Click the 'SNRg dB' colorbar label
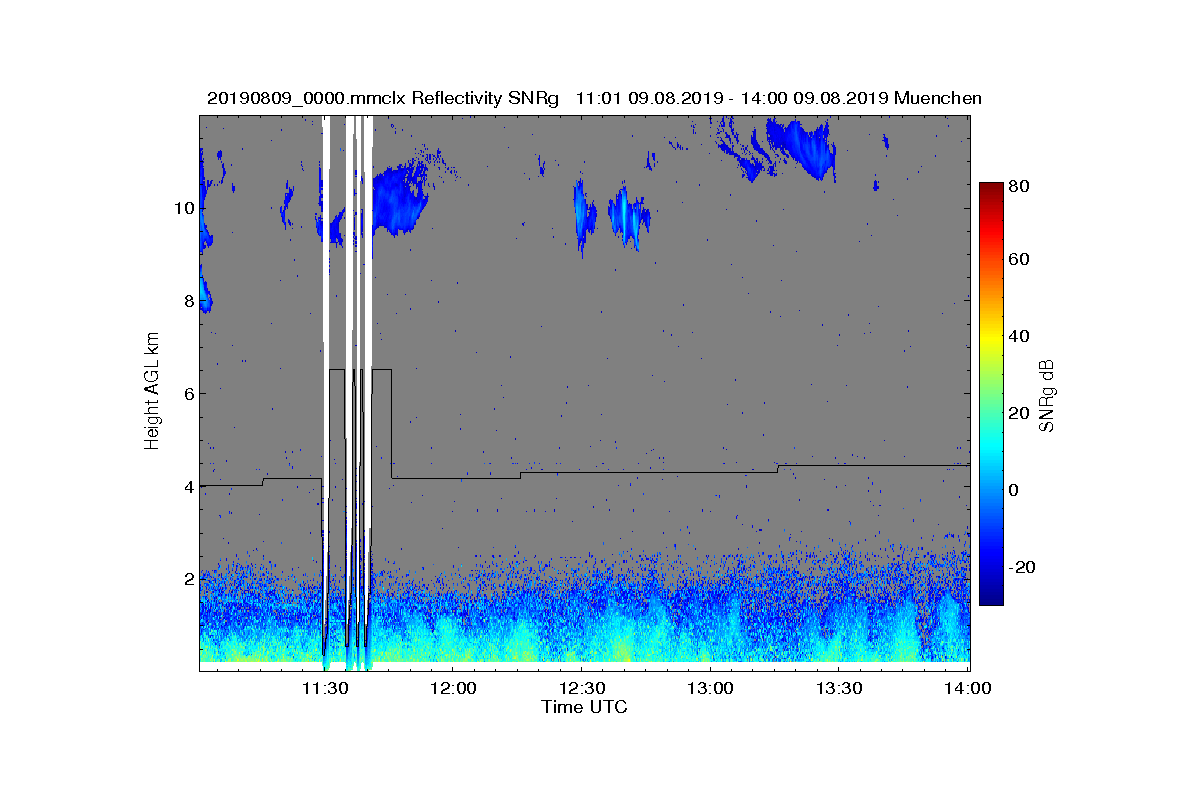Image resolution: width=1200 pixels, height=800 pixels. [1047, 396]
